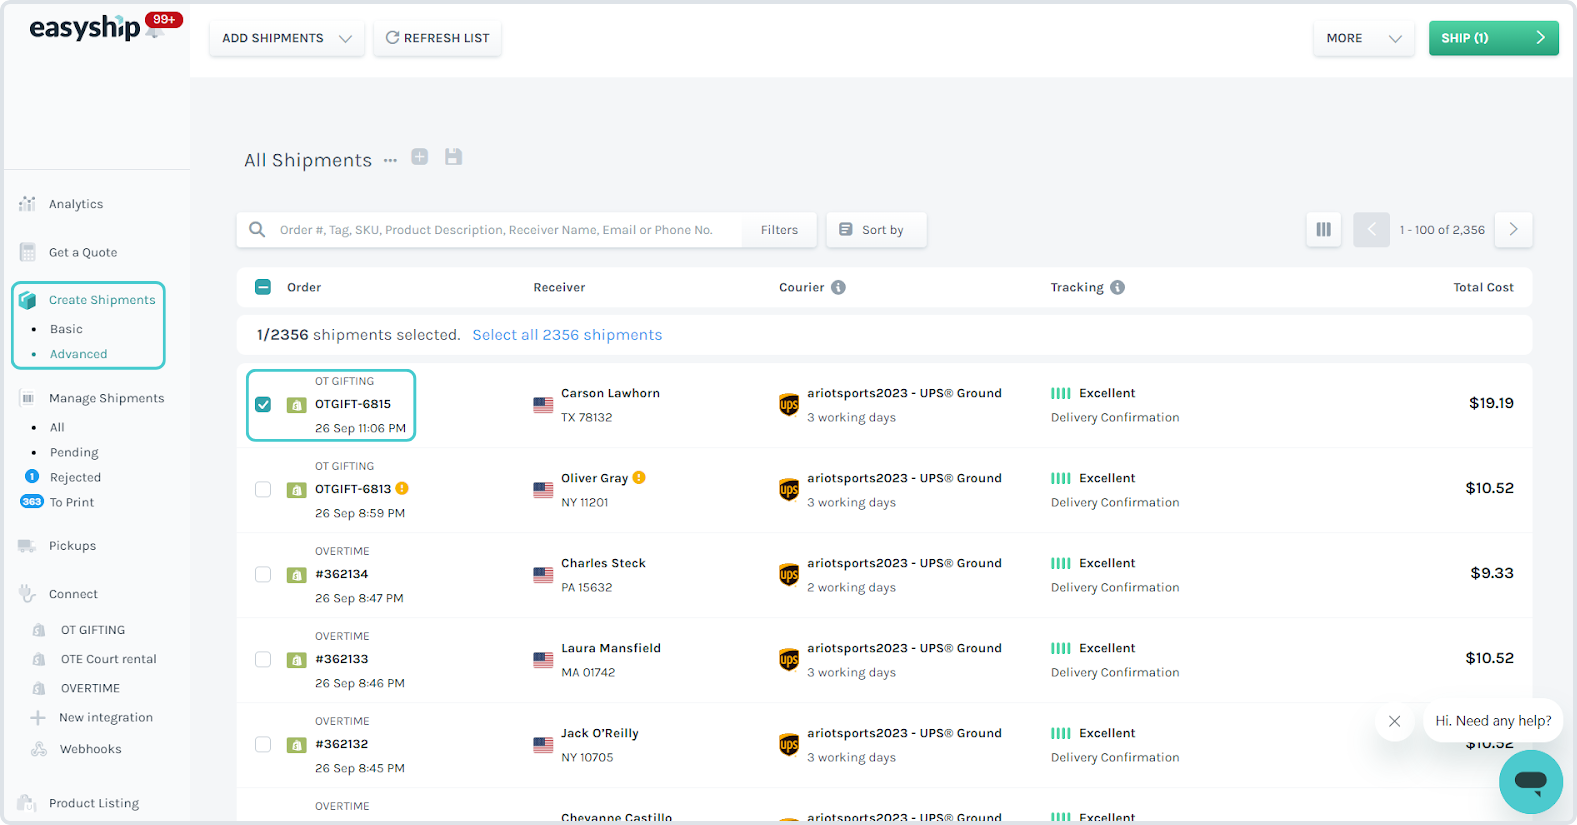Go to the next page of shipments
Screen dimensions: 1577x825
[x=1514, y=230]
